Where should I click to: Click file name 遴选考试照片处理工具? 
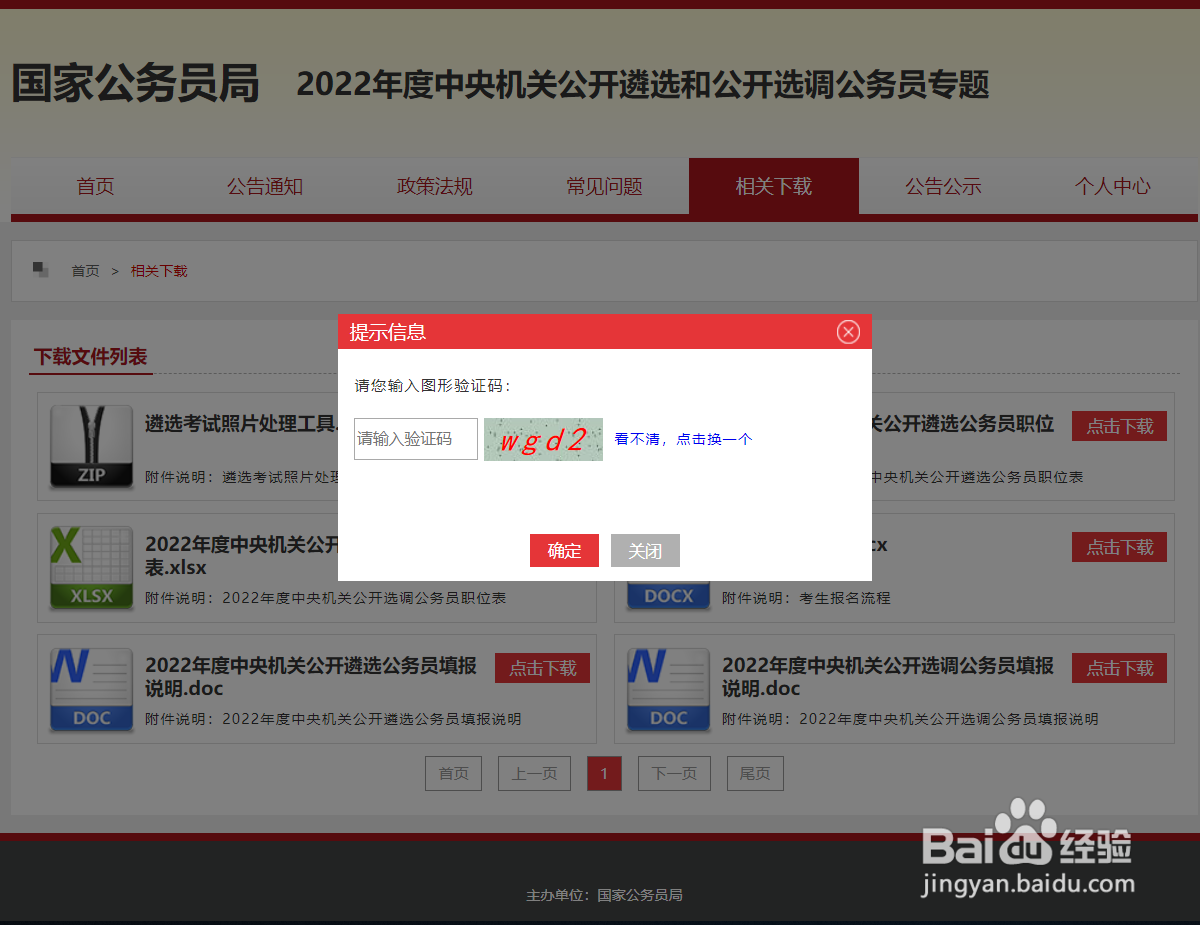[241, 424]
